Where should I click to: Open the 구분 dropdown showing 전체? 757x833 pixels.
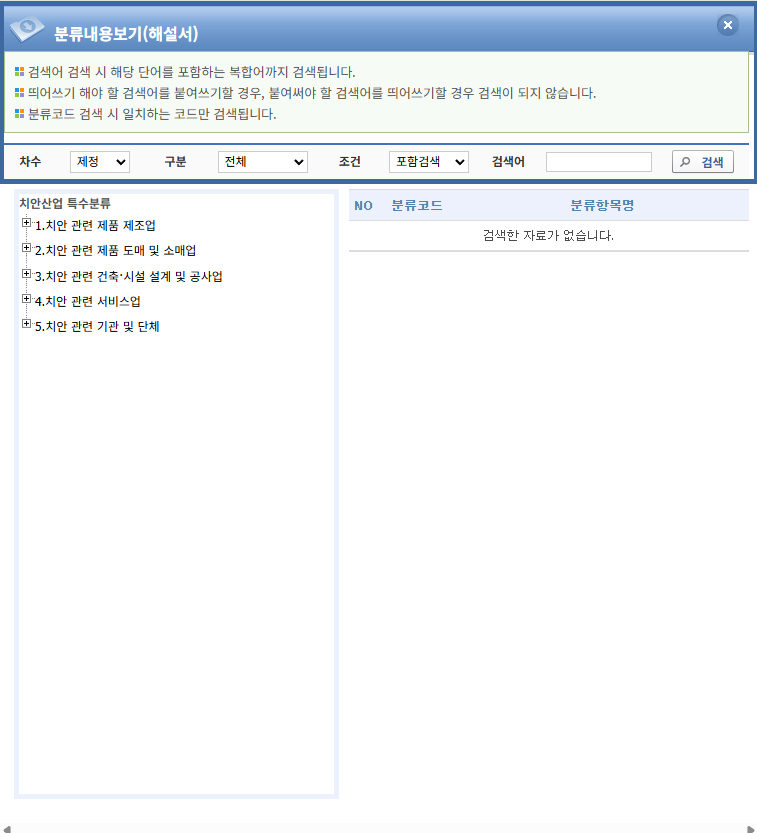[262, 162]
